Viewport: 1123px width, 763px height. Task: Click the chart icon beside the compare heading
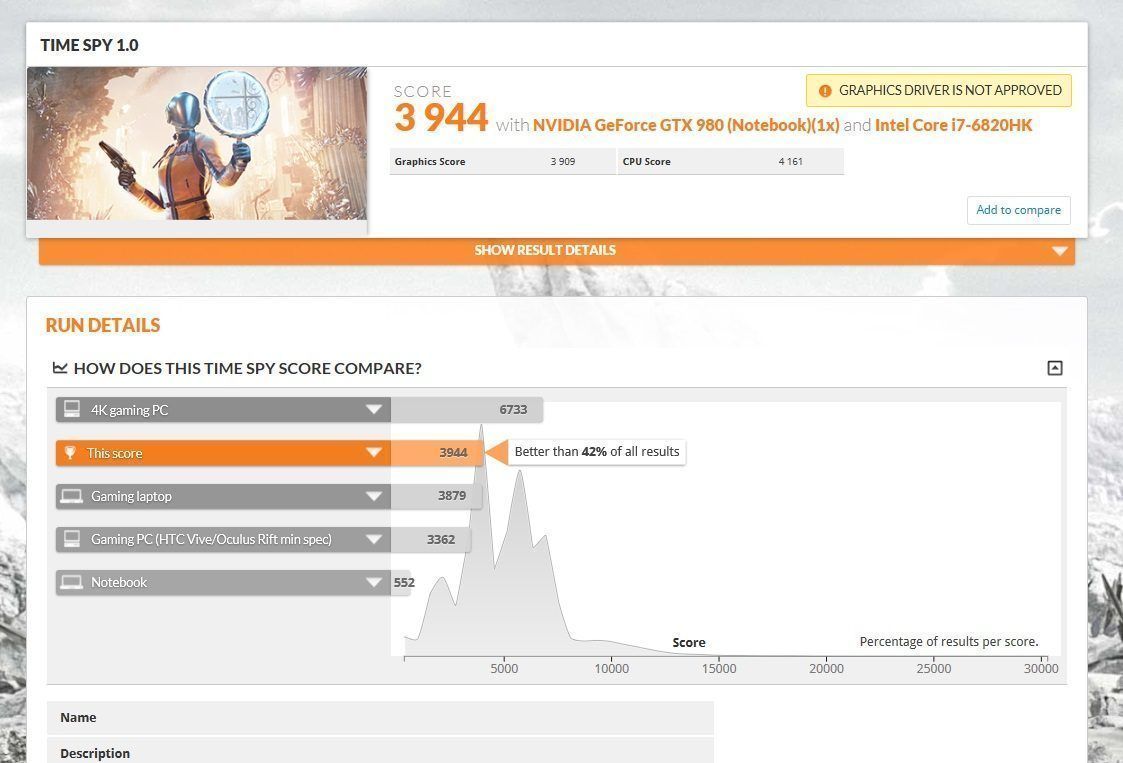pyautogui.click(x=60, y=368)
